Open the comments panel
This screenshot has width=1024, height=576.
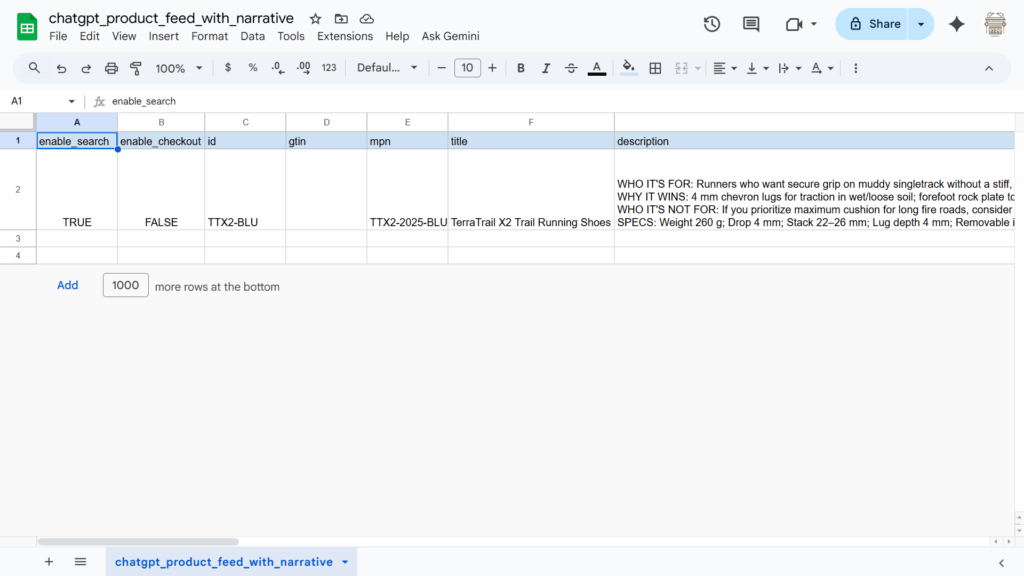click(750, 23)
